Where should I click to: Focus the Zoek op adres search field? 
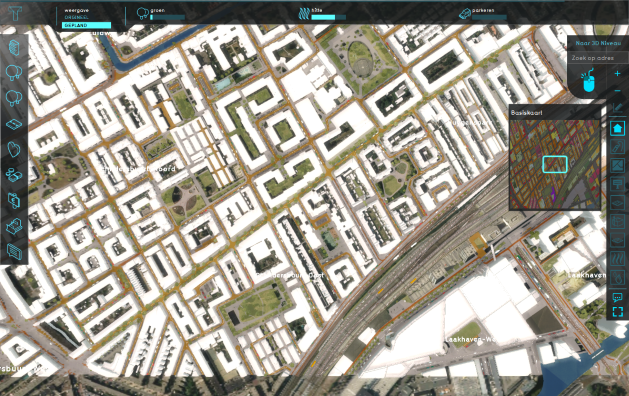pos(598,58)
